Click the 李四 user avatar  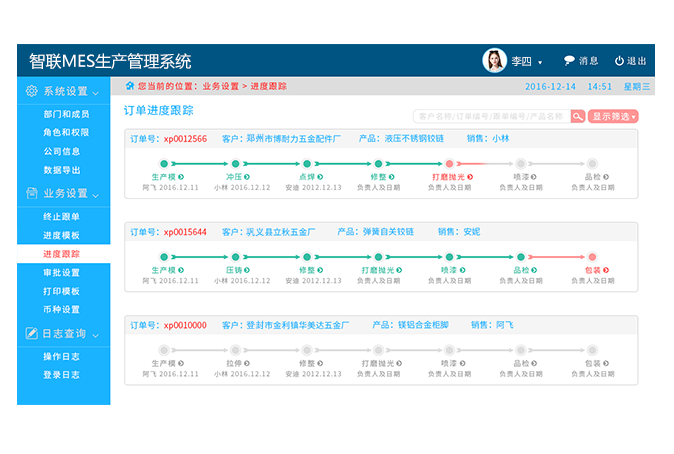click(x=494, y=61)
